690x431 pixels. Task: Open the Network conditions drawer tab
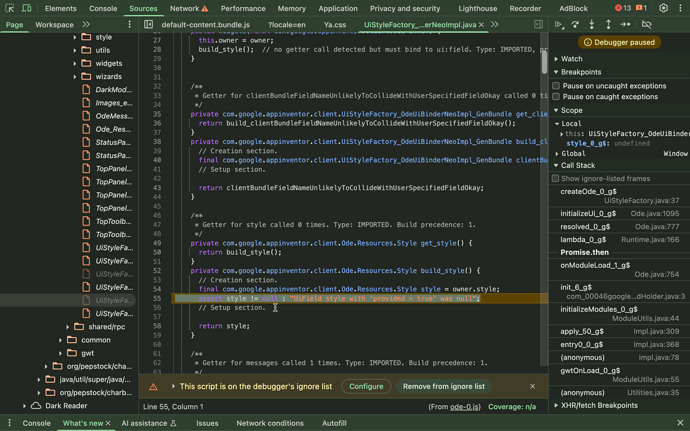coord(270,423)
